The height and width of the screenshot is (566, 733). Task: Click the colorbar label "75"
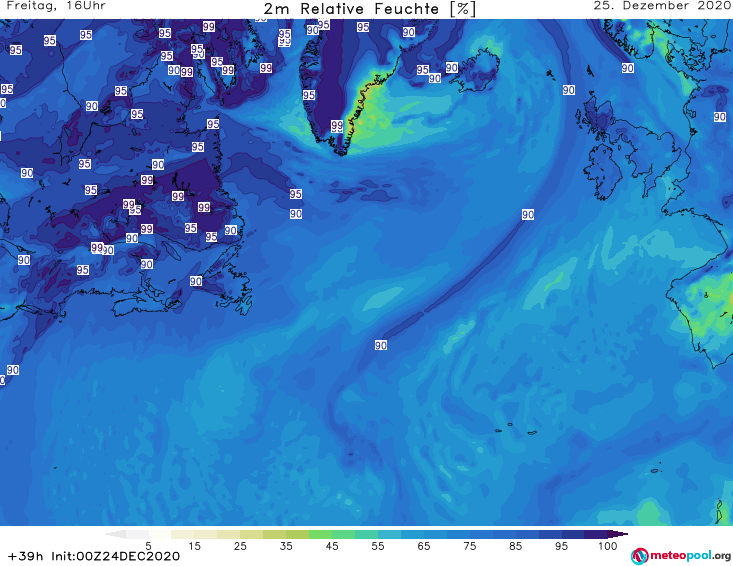point(469,546)
